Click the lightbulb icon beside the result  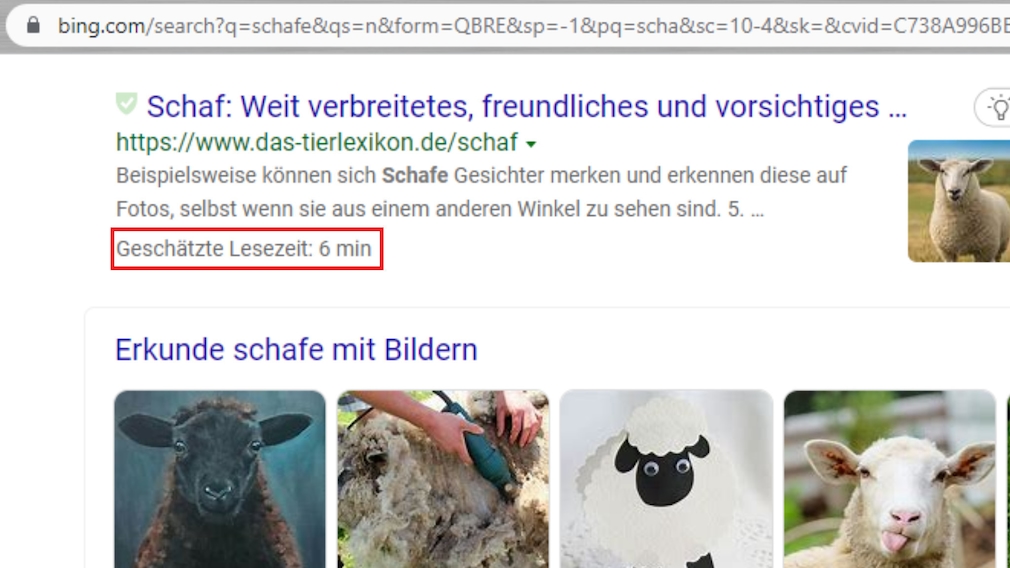pyautogui.click(x=997, y=108)
